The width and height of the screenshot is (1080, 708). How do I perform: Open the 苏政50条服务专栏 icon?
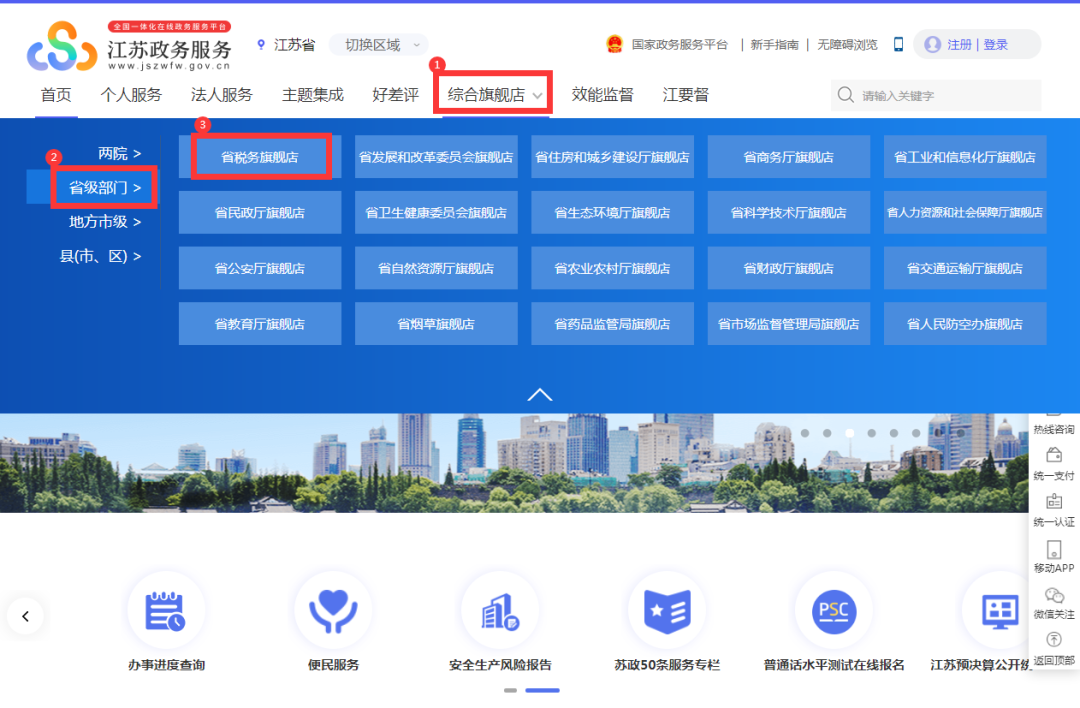point(667,611)
